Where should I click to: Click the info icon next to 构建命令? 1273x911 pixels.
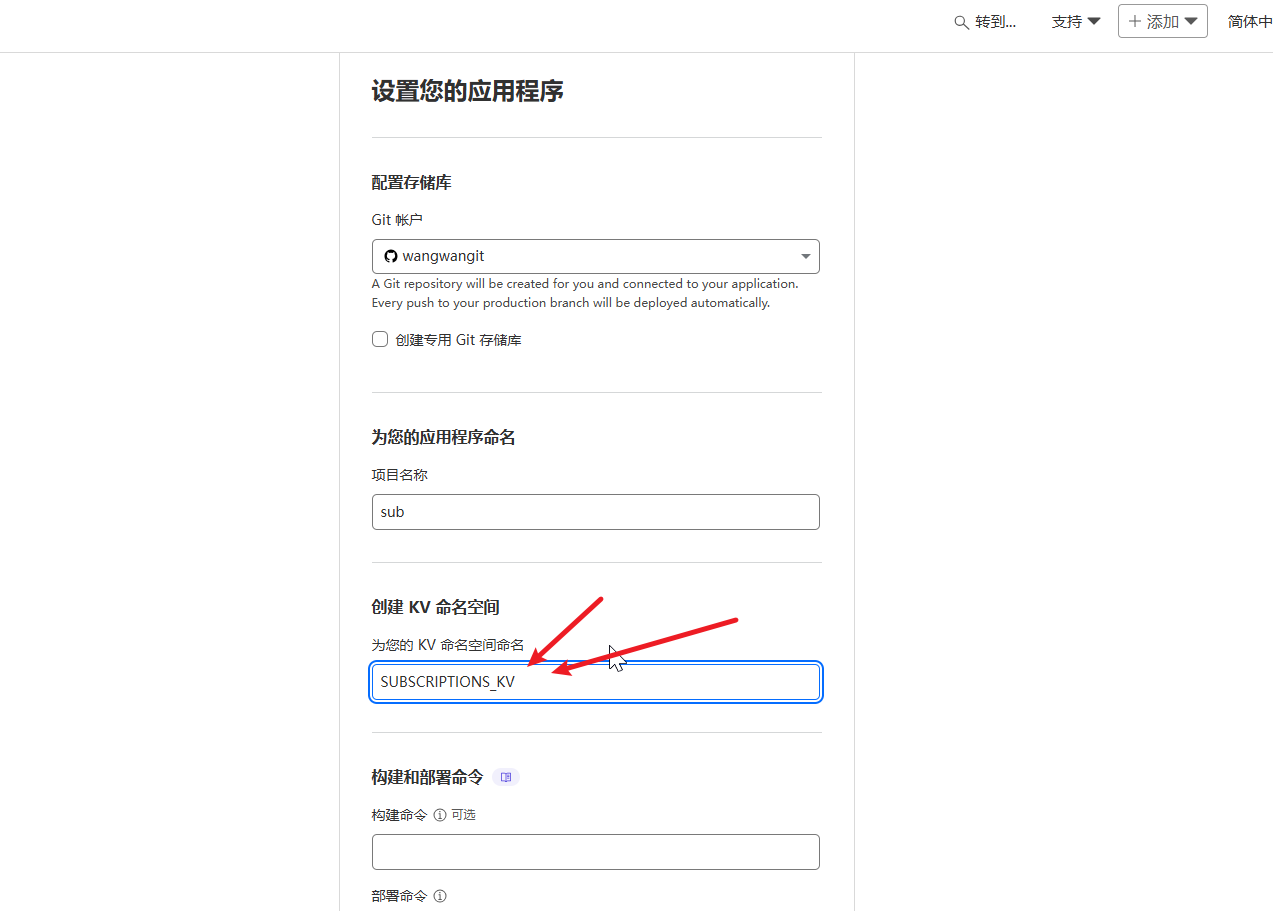pos(440,814)
